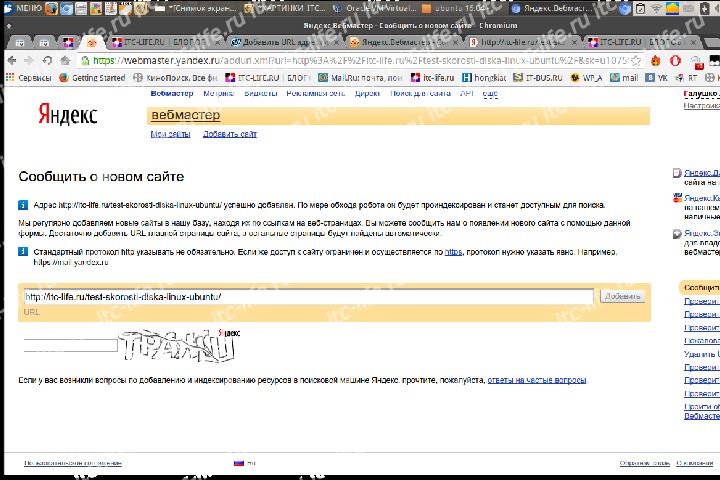
Task: Open the clipboard manager tray icon
Action: (x=641, y=8)
